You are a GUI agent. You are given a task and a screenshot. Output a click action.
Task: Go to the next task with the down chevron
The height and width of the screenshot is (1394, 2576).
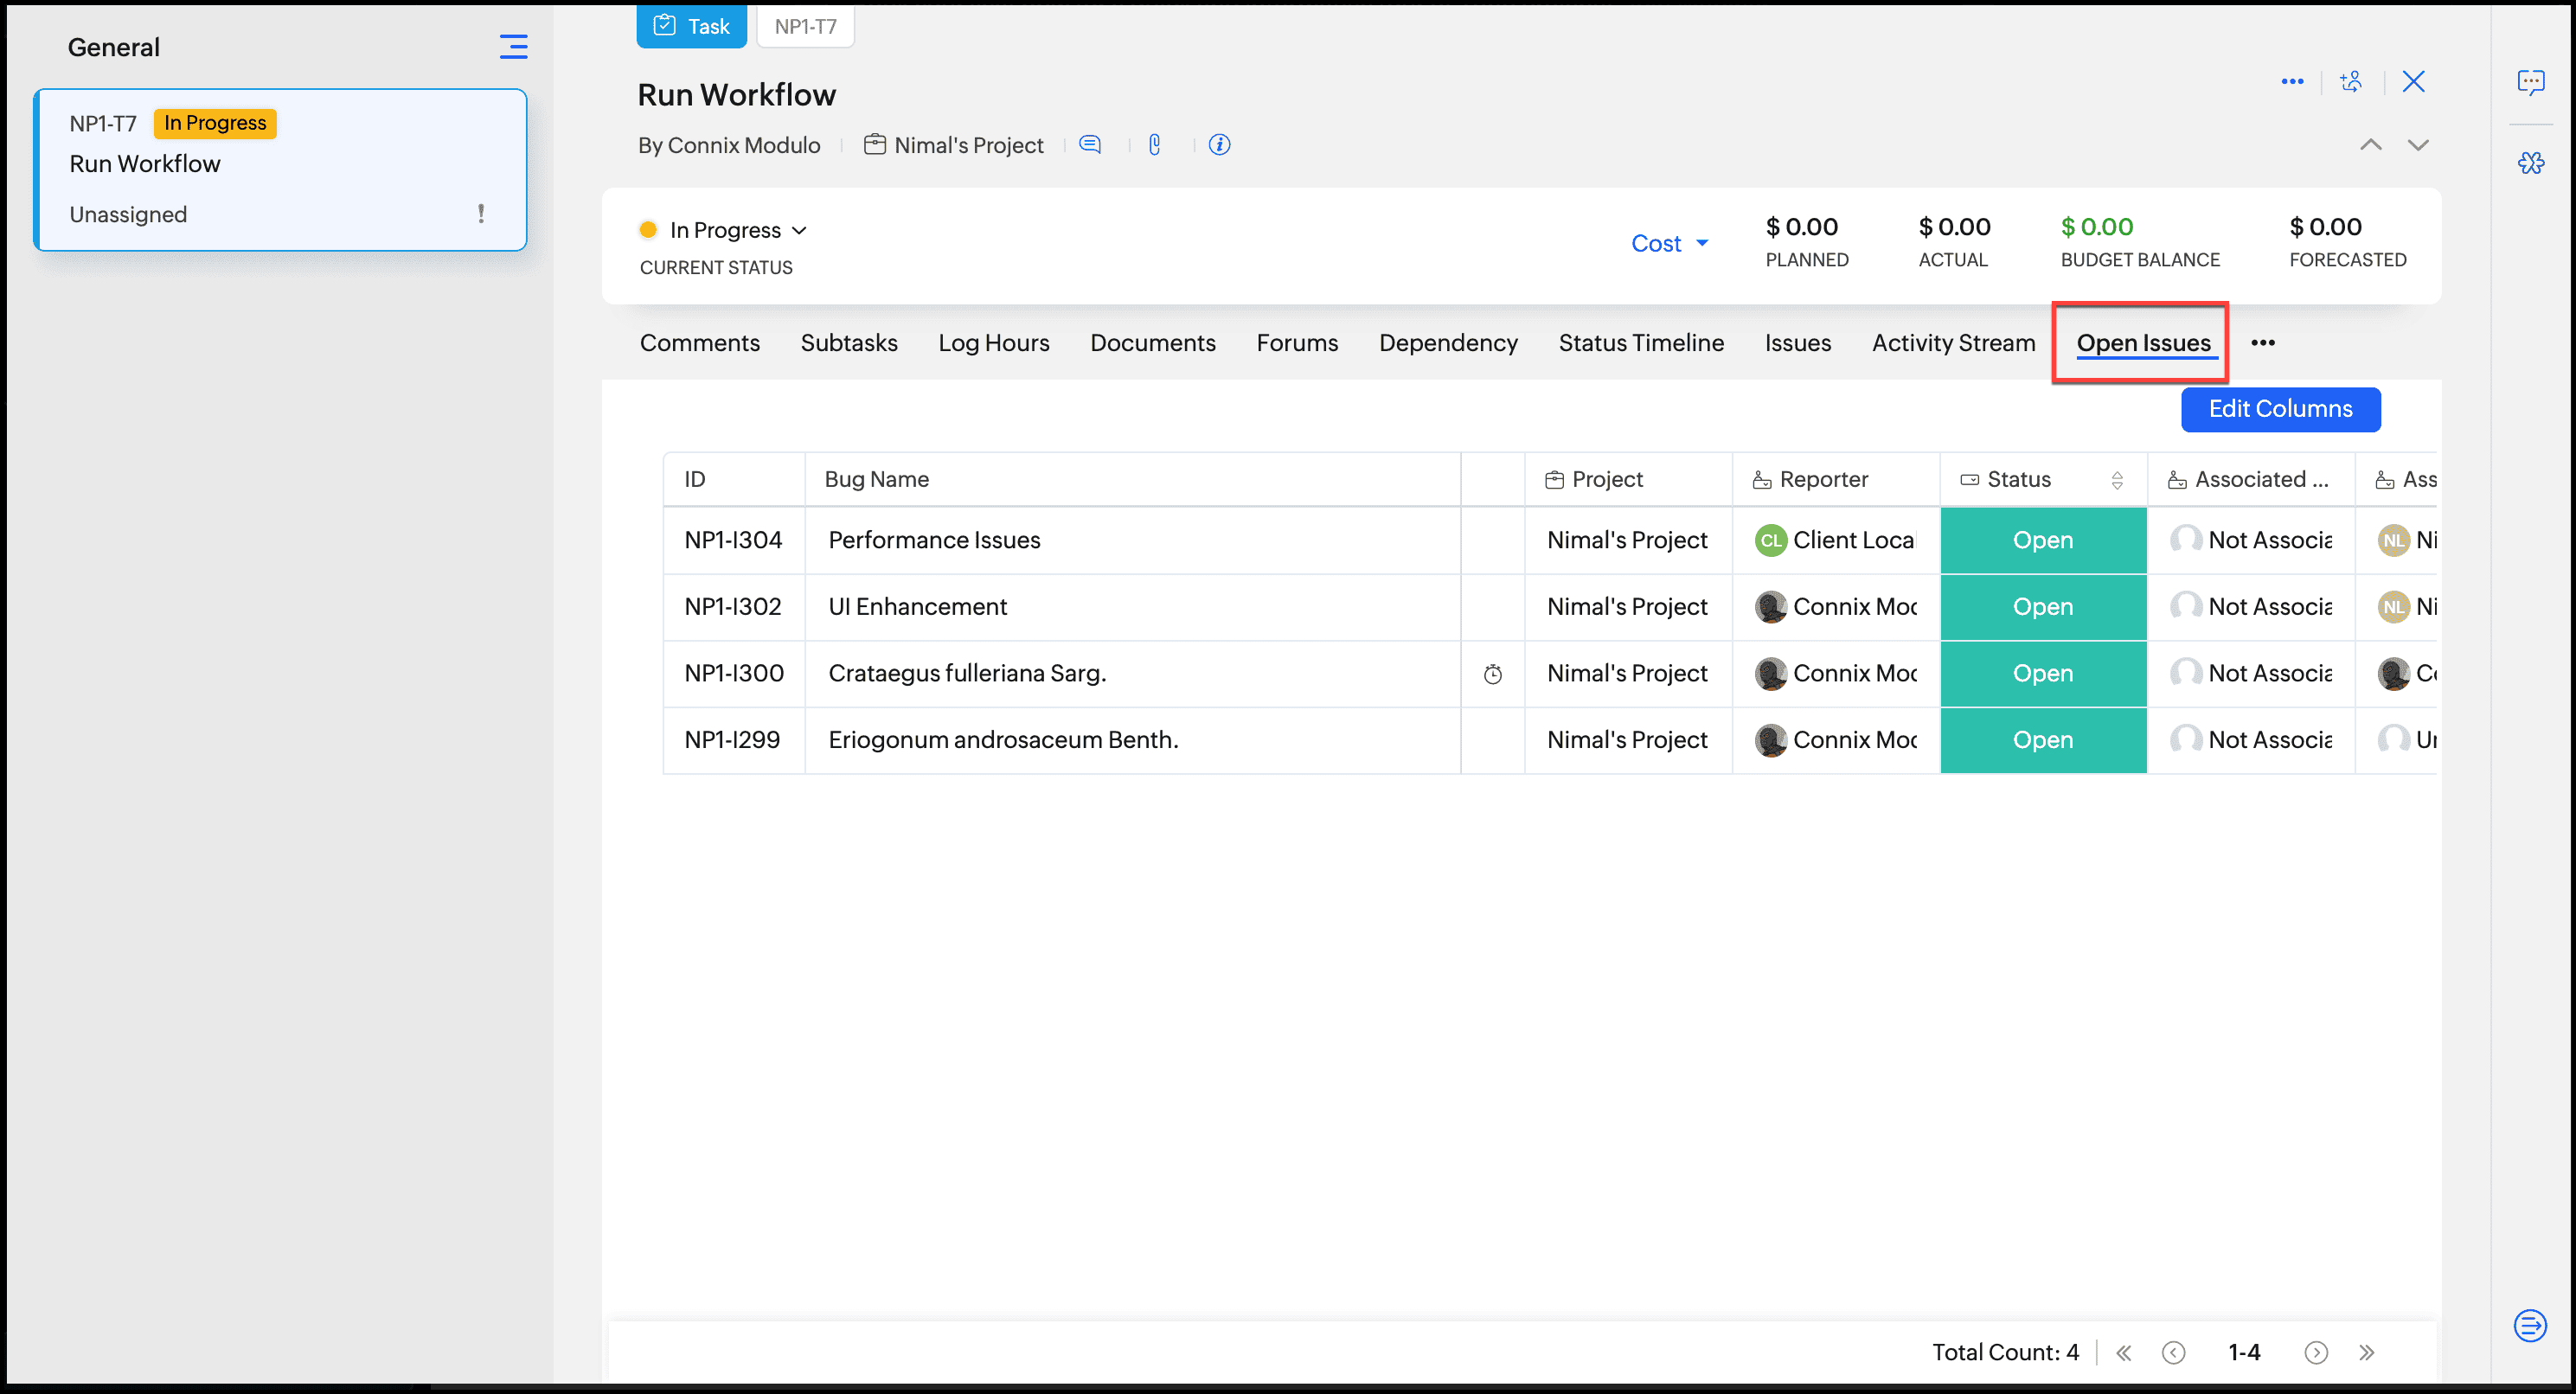pos(2417,145)
